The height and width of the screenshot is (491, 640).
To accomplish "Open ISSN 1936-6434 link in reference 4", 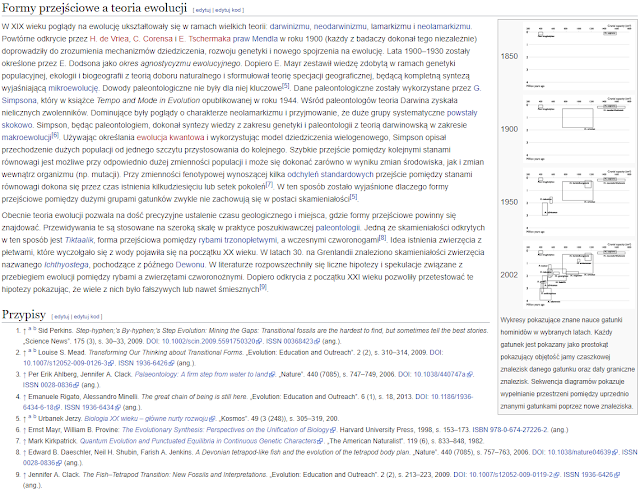I will pyautogui.click(x=93, y=407).
